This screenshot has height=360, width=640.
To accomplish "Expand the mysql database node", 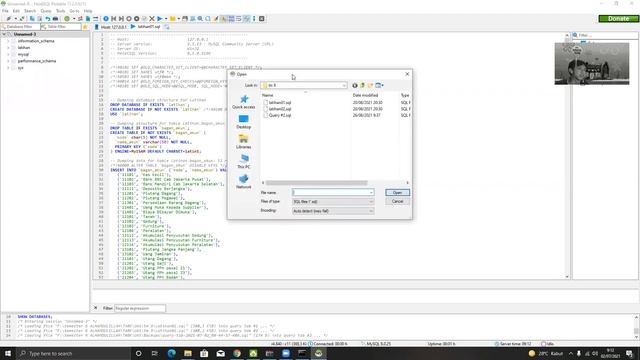I will pos(8,54).
